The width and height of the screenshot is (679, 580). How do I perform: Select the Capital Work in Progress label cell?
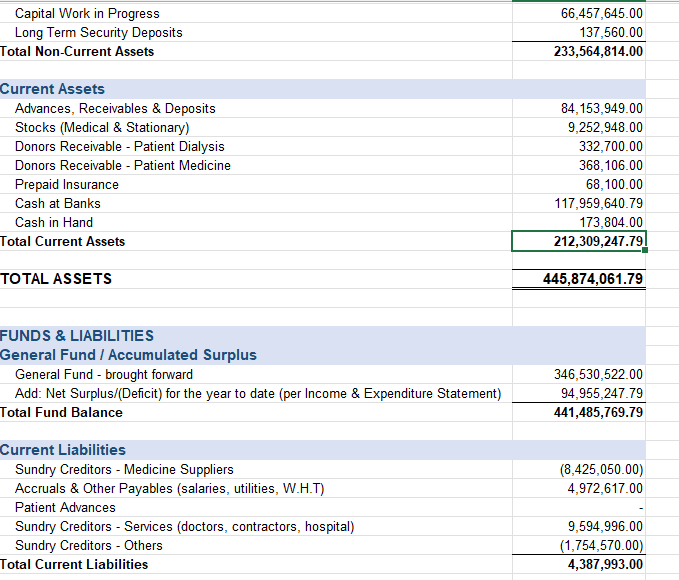pos(87,13)
